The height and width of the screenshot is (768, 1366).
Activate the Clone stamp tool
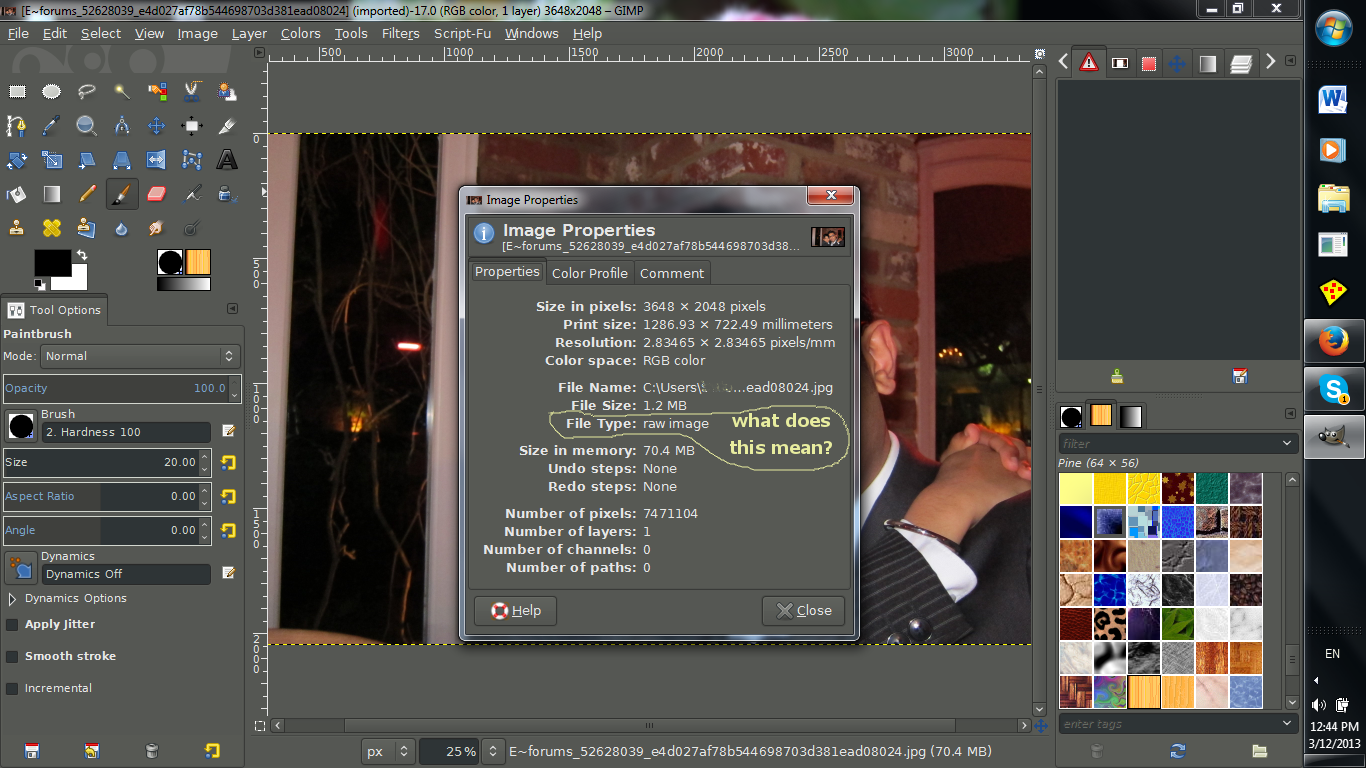[16, 227]
